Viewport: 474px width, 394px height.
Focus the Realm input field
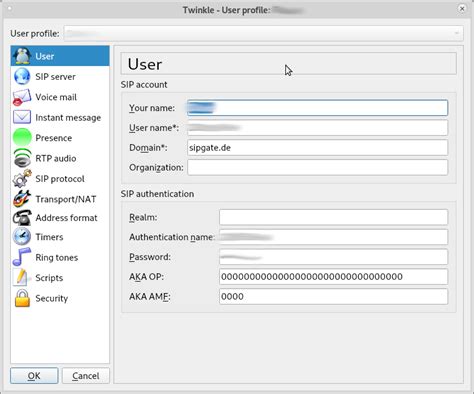click(333, 217)
